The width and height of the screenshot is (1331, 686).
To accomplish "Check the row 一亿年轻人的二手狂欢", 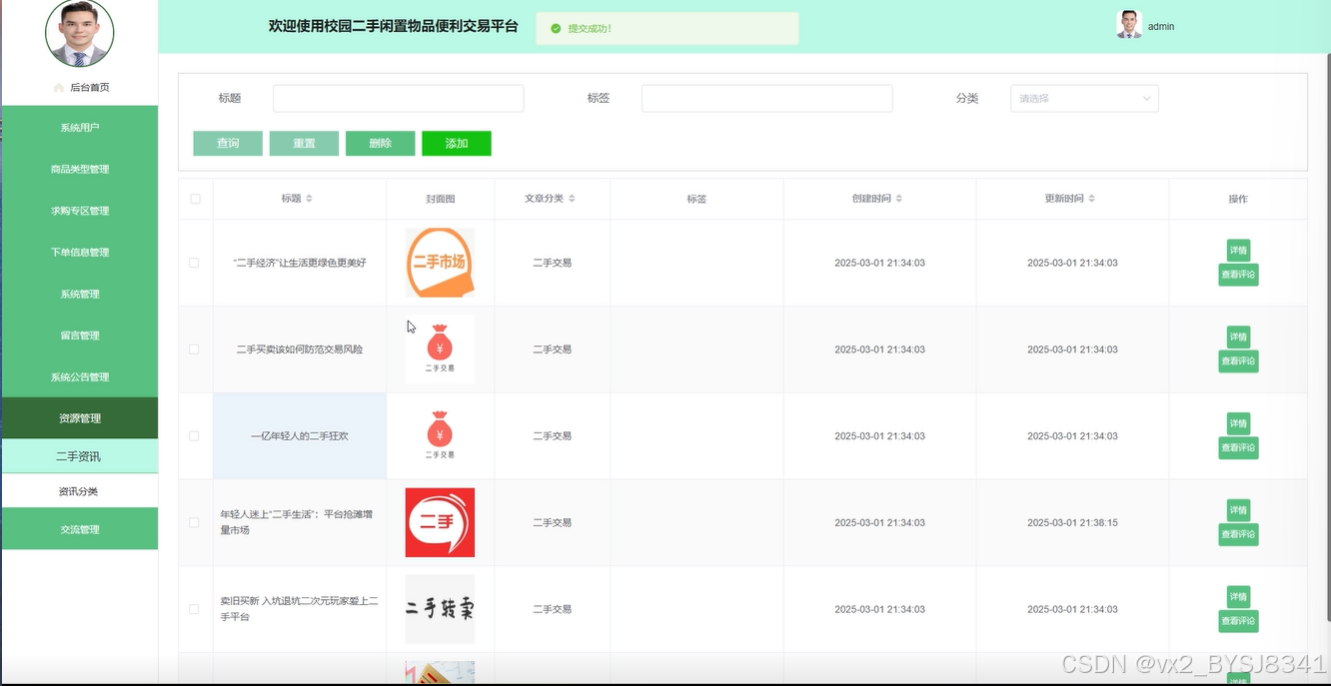I will (x=194, y=436).
